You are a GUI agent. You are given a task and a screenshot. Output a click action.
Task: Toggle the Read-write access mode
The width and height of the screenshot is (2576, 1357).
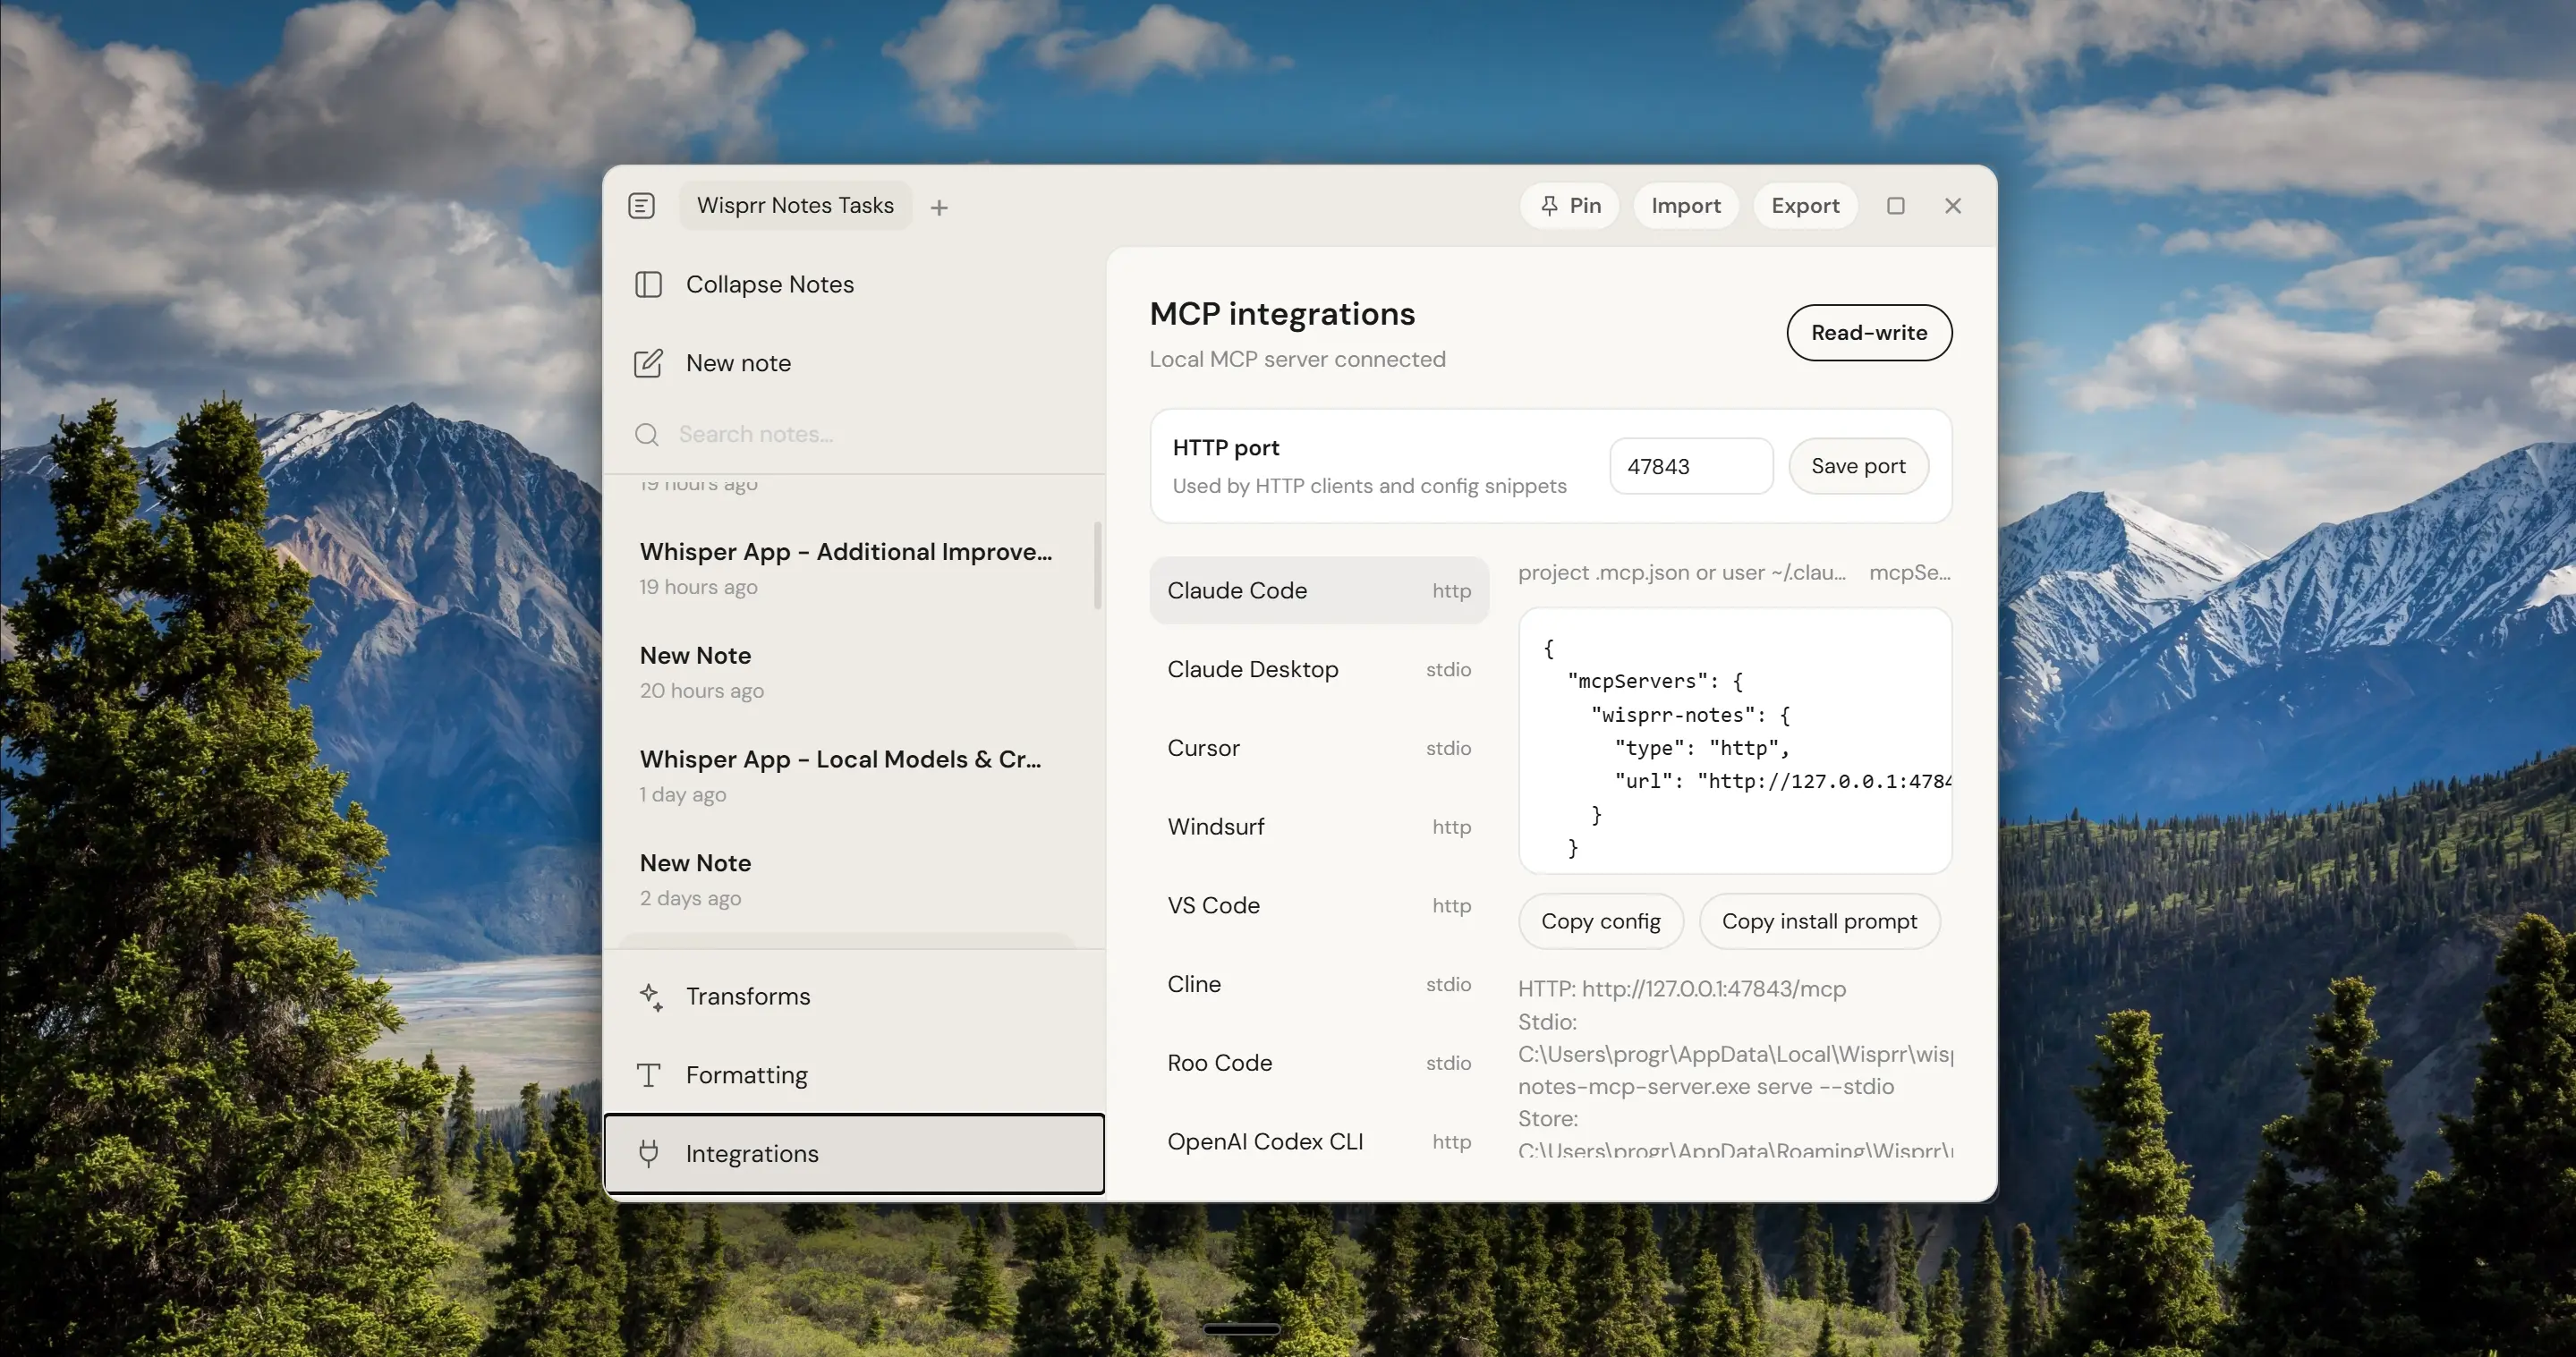tap(1869, 332)
